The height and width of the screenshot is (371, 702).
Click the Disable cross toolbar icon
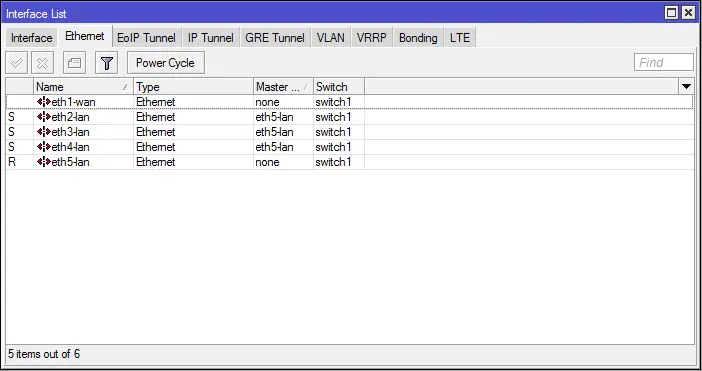pyautogui.click(x=43, y=63)
